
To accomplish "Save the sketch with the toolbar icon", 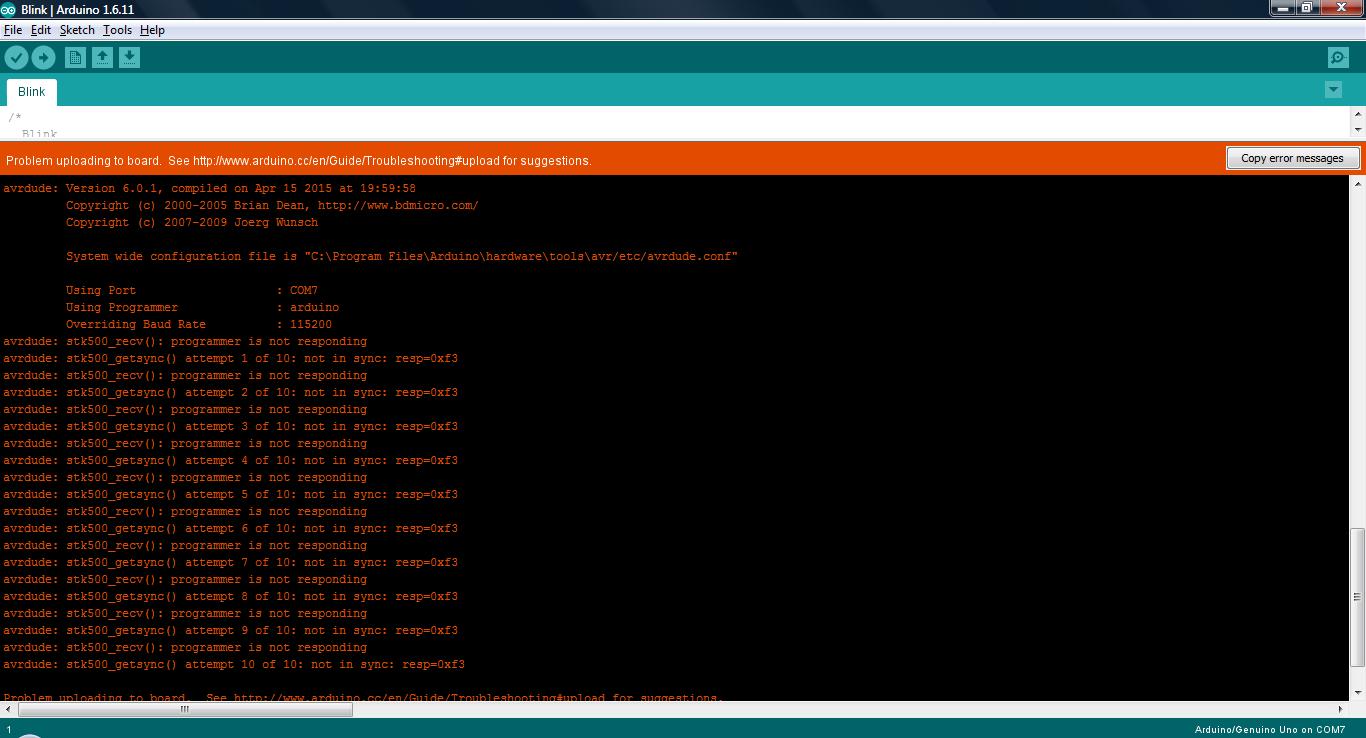I will (x=129, y=57).
